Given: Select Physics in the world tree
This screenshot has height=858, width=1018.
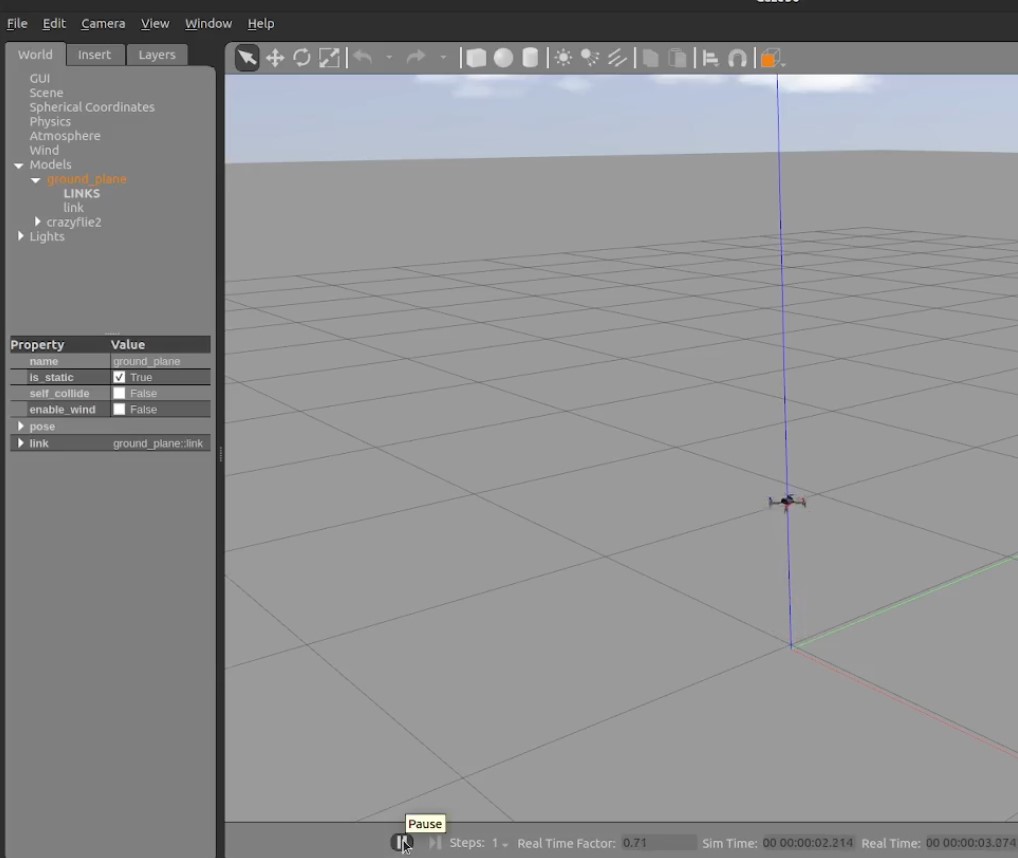Looking at the screenshot, I should pos(50,121).
